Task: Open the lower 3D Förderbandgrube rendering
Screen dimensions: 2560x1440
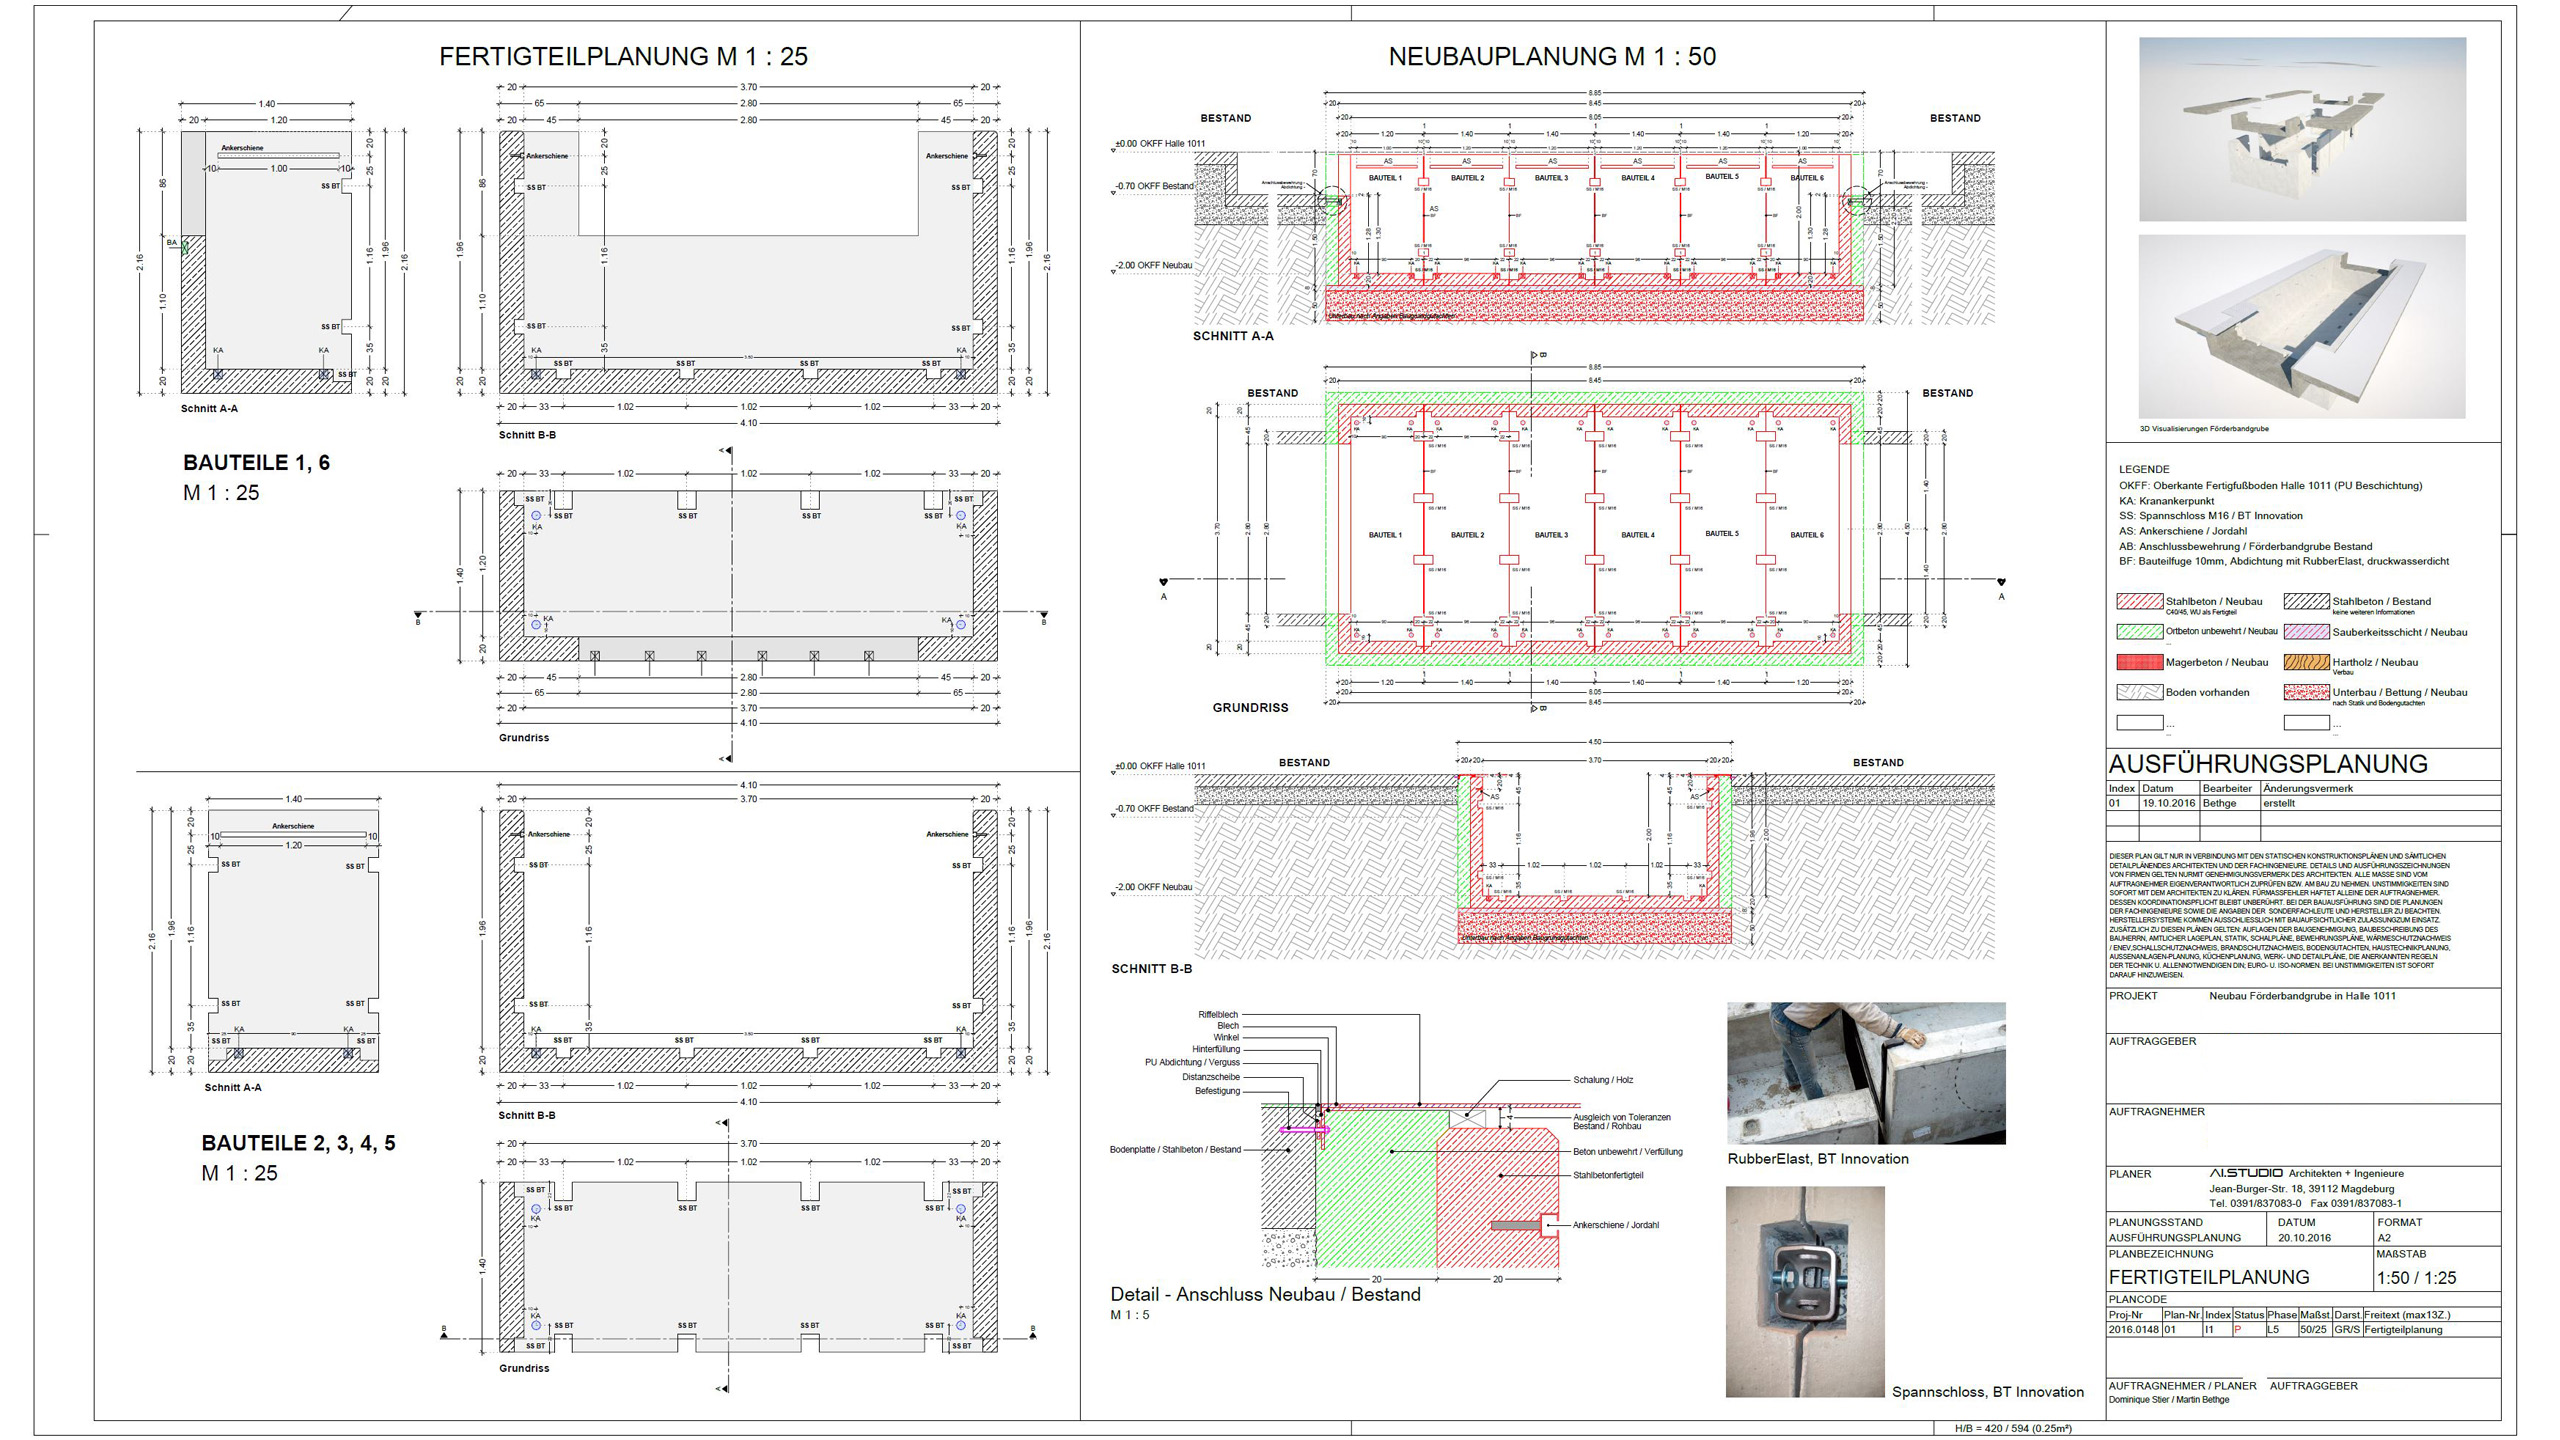Action: (x=2302, y=327)
